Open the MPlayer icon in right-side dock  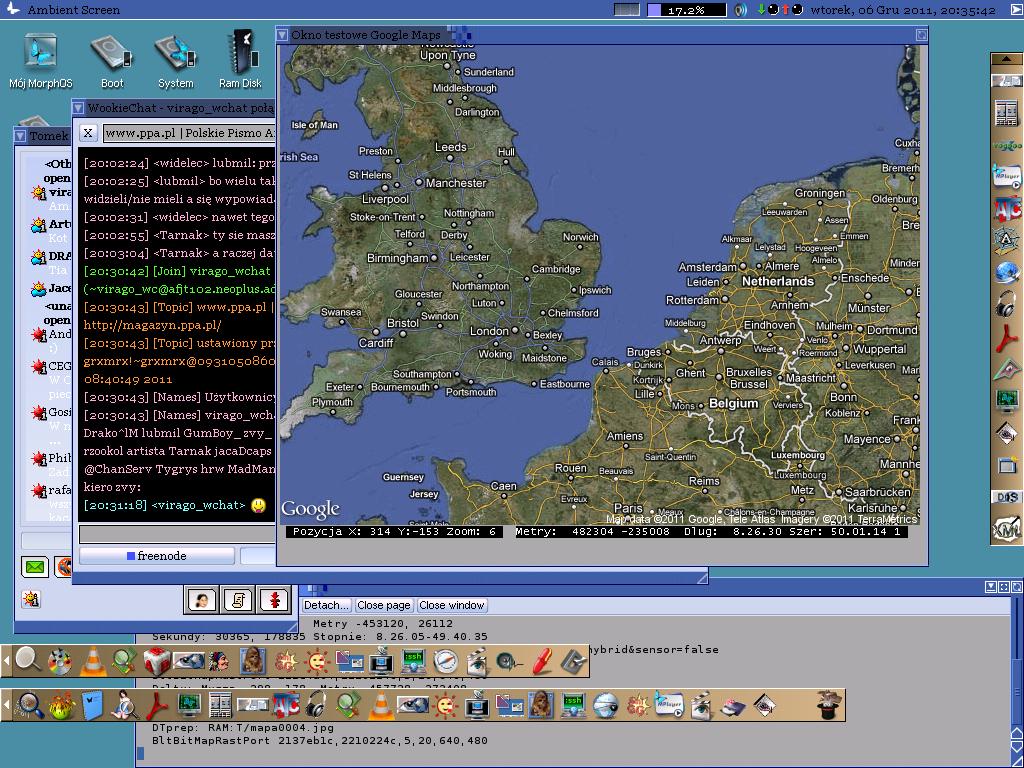click(x=1006, y=177)
